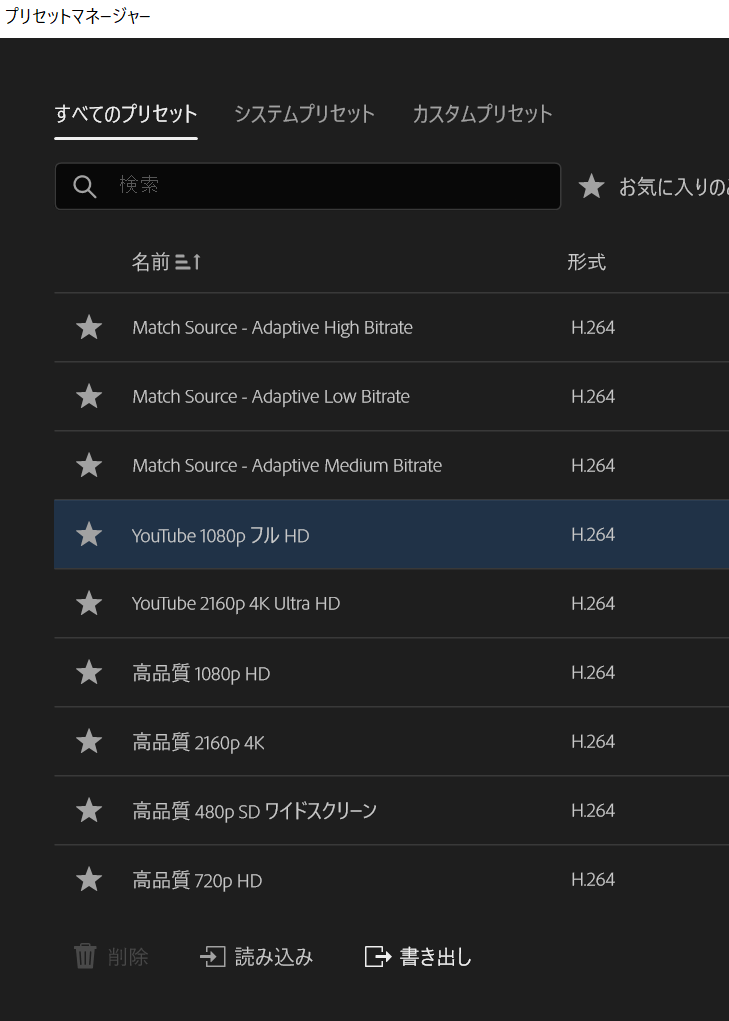The width and height of the screenshot is (729, 1021).
Task: Toggle star for Match Source Adaptive High Bitrate
Action: click(x=89, y=327)
